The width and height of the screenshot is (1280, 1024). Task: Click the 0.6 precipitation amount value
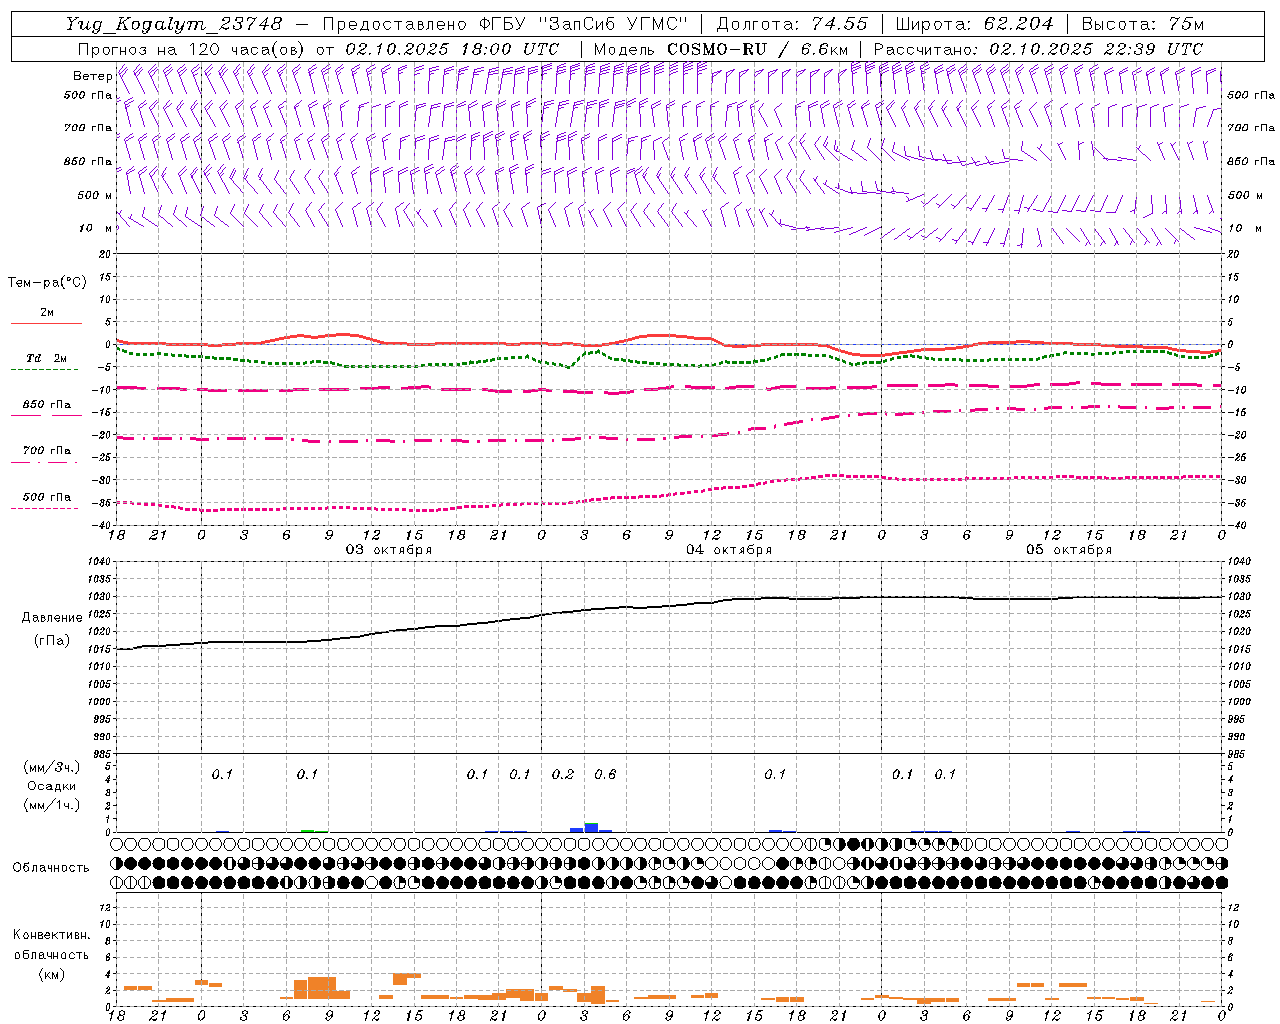(605, 774)
